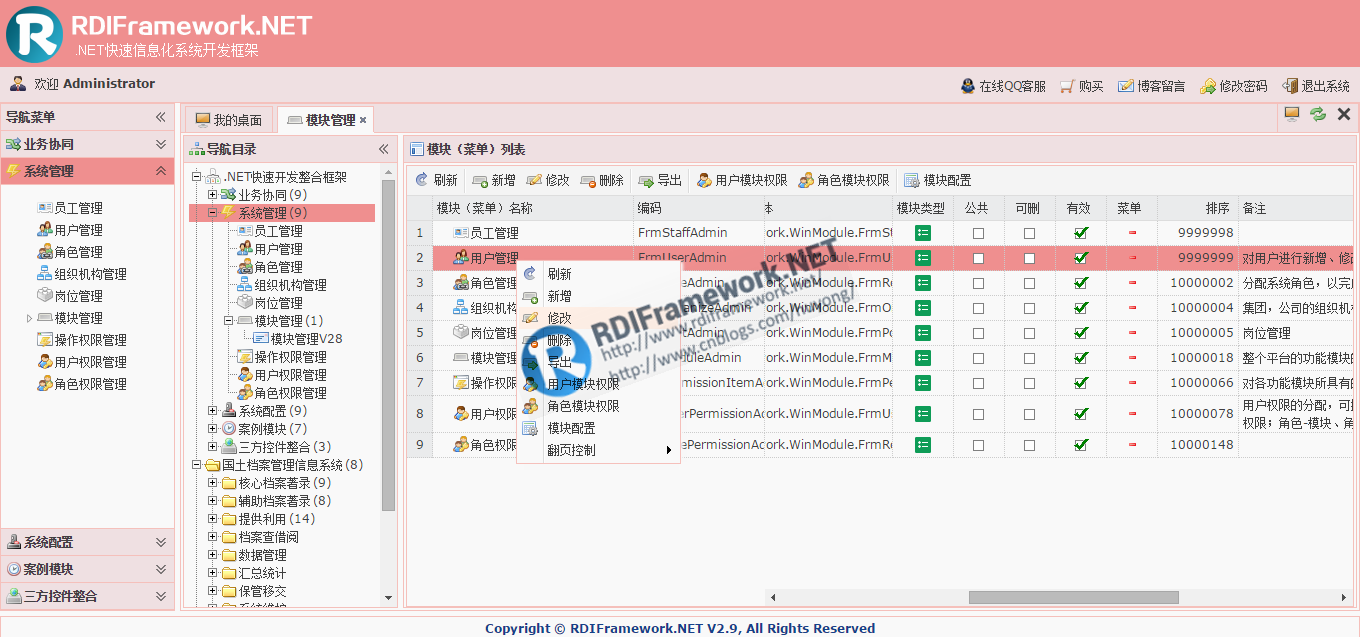This screenshot has width=1360, height=637.
Task: Toggle the 有效 checkbox in row 9
Action: 1080,445
